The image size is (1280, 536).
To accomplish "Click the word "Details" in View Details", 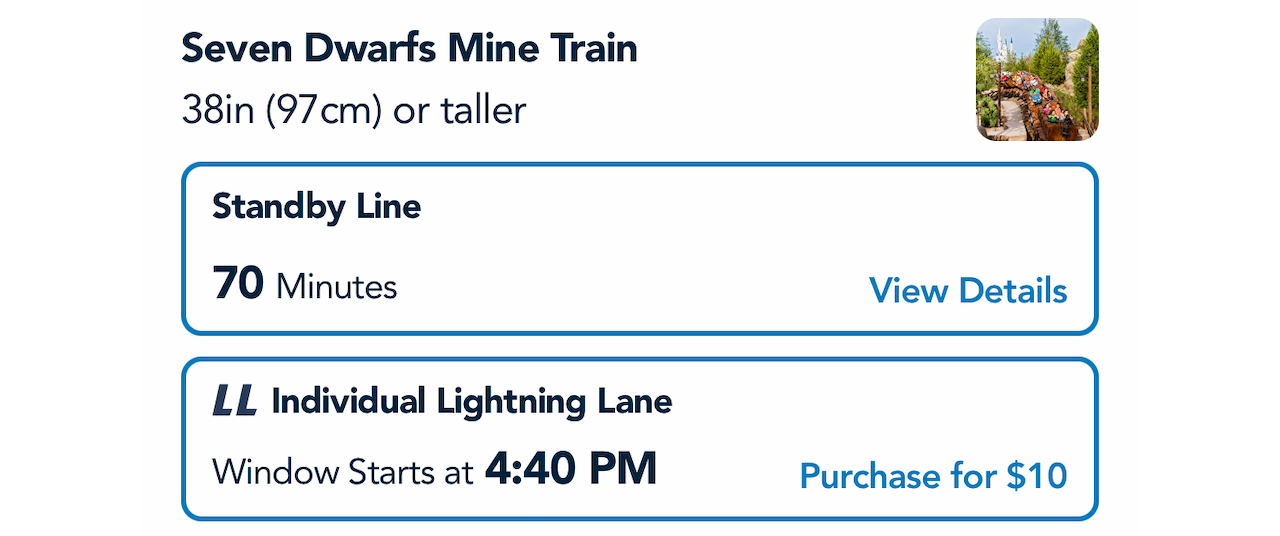I will pyautogui.click(x=1012, y=290).
